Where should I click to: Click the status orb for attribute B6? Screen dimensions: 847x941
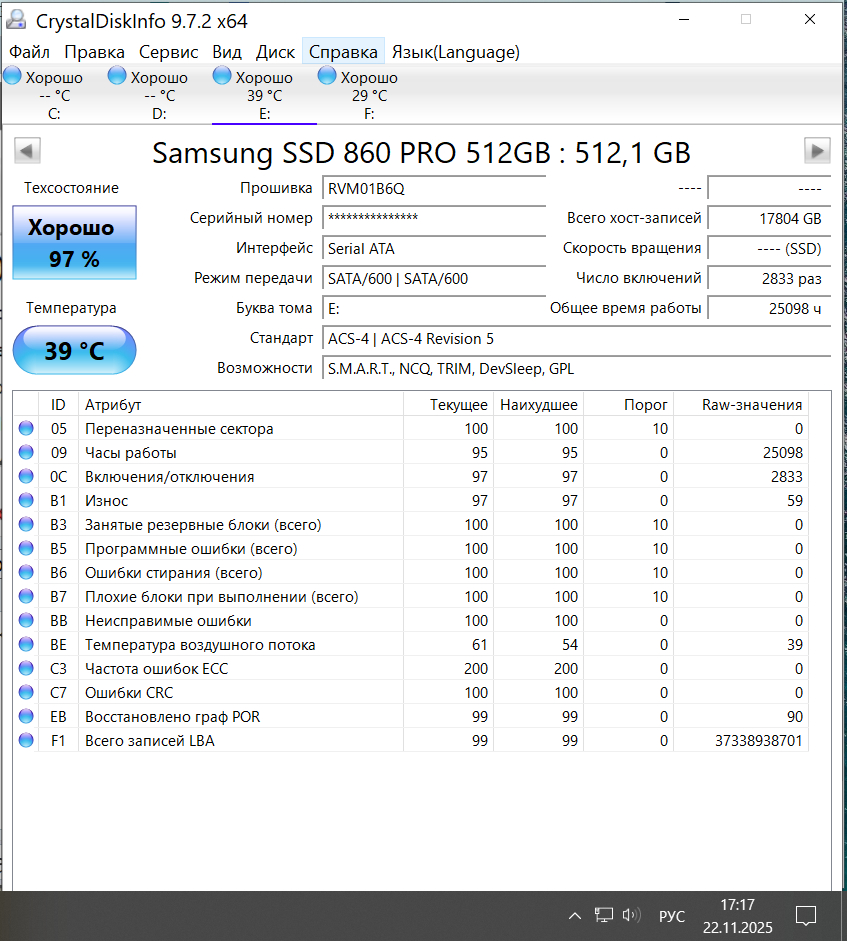(26, 572)
